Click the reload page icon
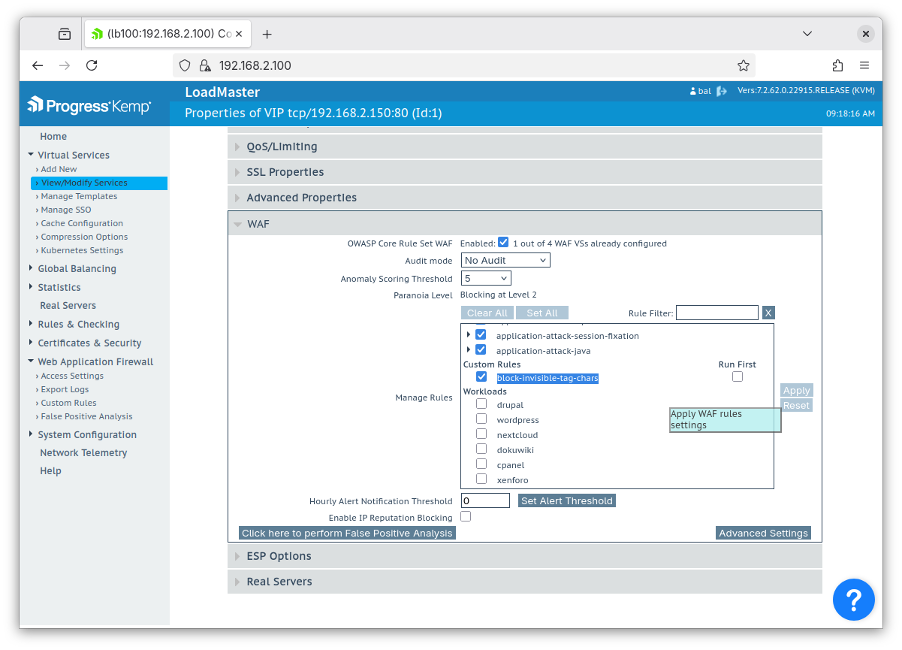902x650 pixels. [92, 64]
